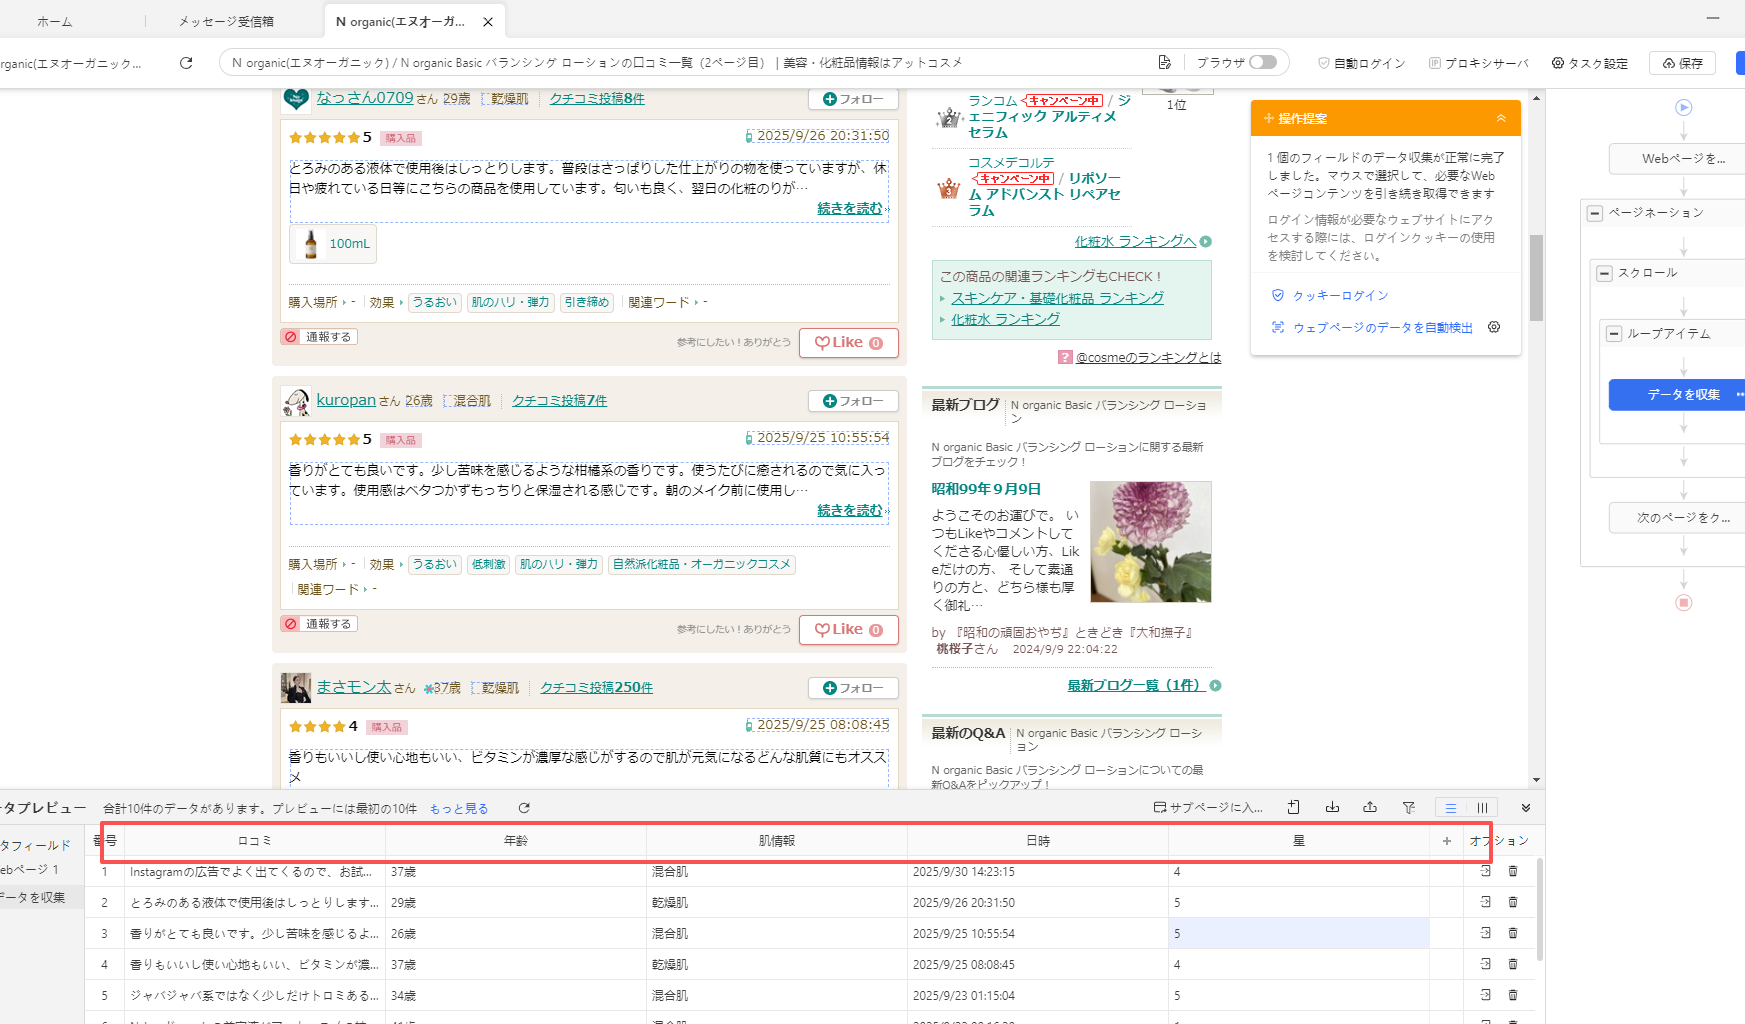The image size is (1745, 1024).
Task: Open blog post 昭和99年９月9日
Action: [x=986, y=489]
